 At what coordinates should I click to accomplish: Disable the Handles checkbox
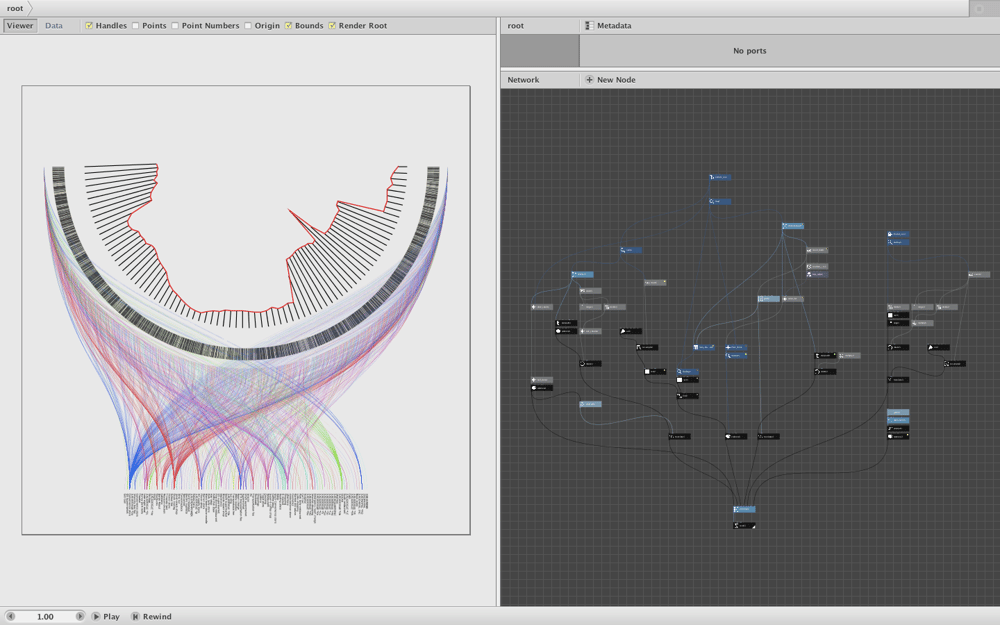(x=89, y=26)
